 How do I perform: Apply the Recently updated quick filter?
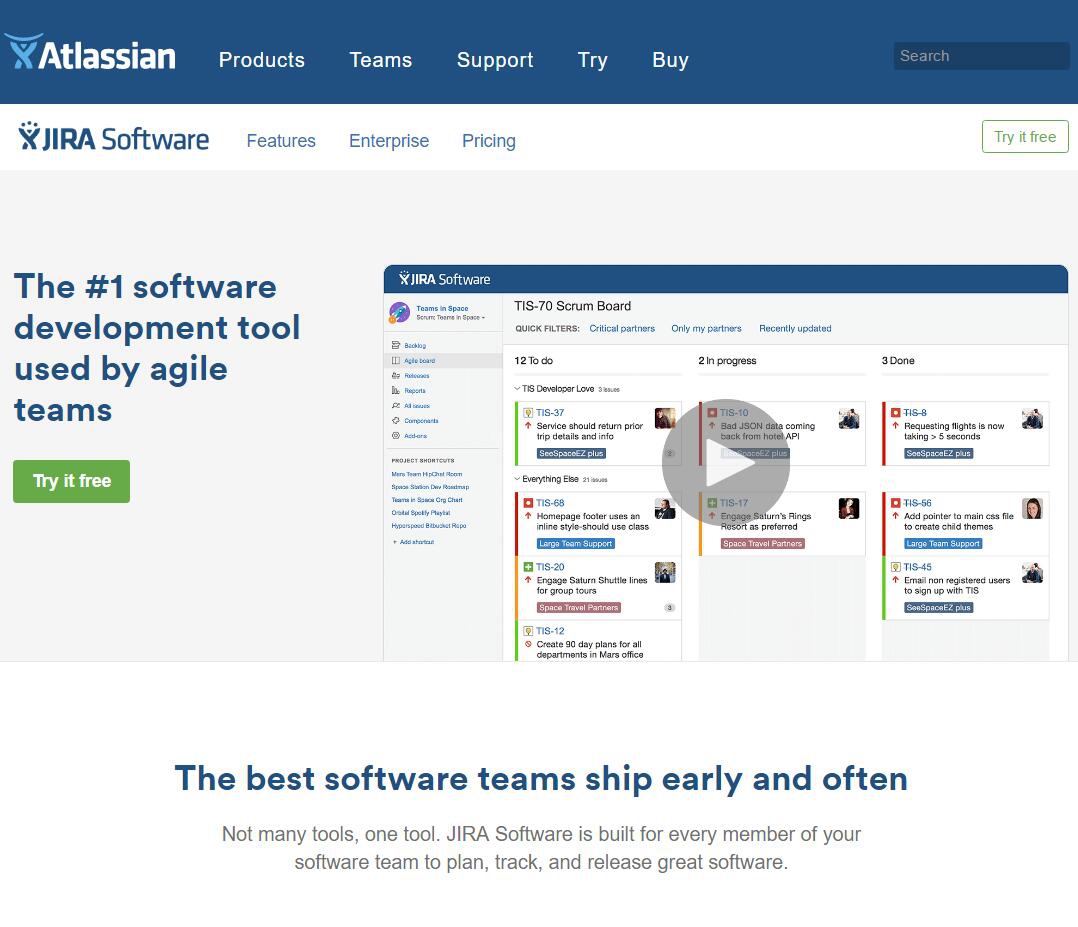coord(795,329)
